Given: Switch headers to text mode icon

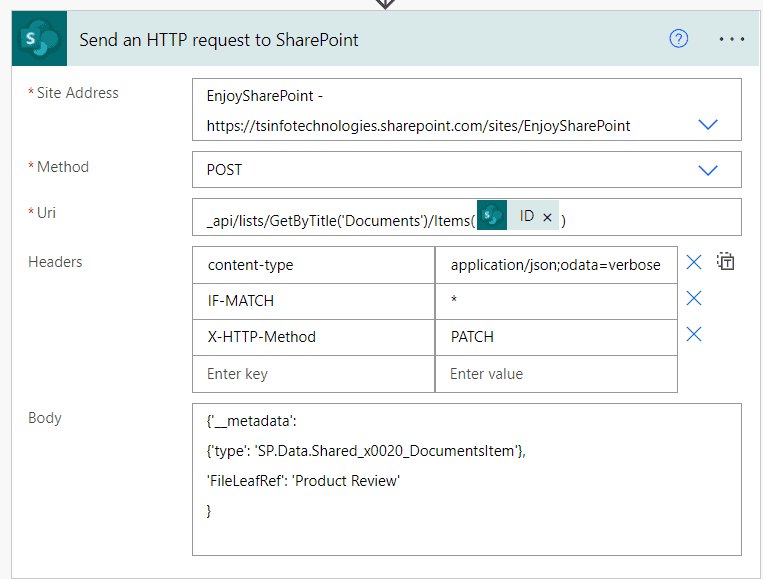Looking at the screenshot, I should [725, 262].
